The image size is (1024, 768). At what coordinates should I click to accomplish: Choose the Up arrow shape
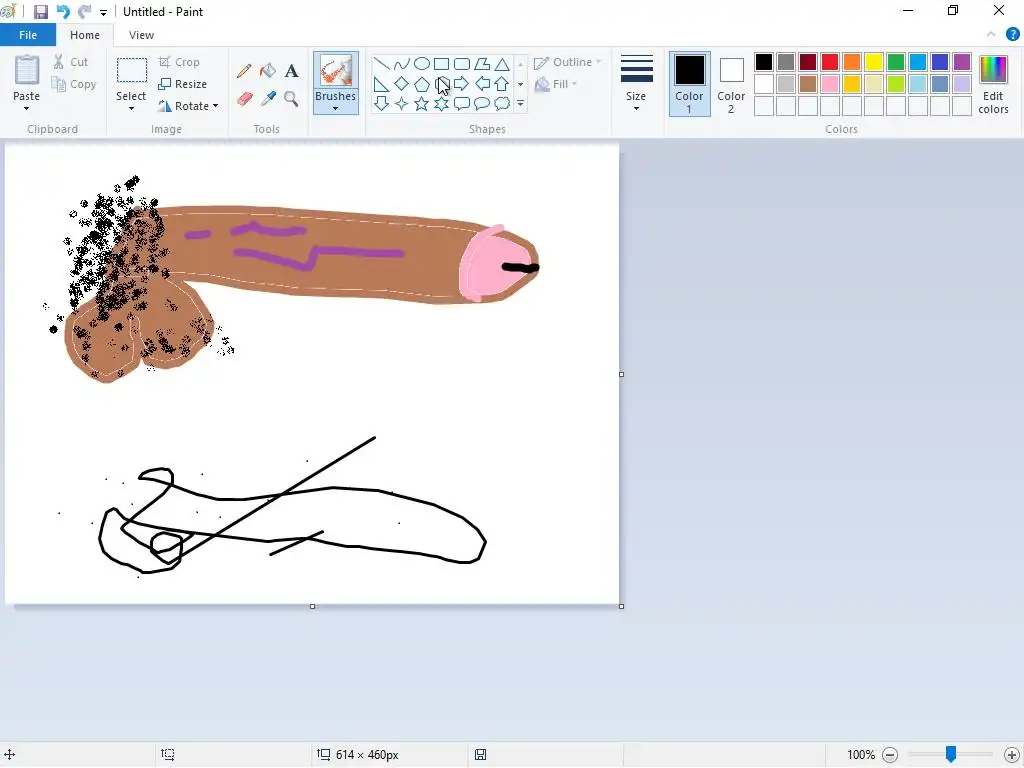click(502, 84)
